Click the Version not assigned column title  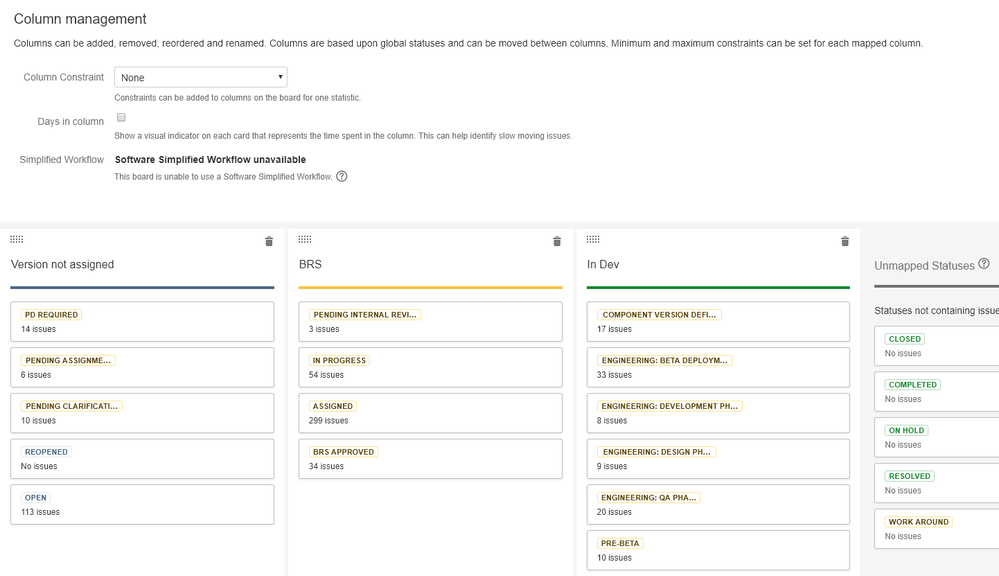(x=62, y=264)
